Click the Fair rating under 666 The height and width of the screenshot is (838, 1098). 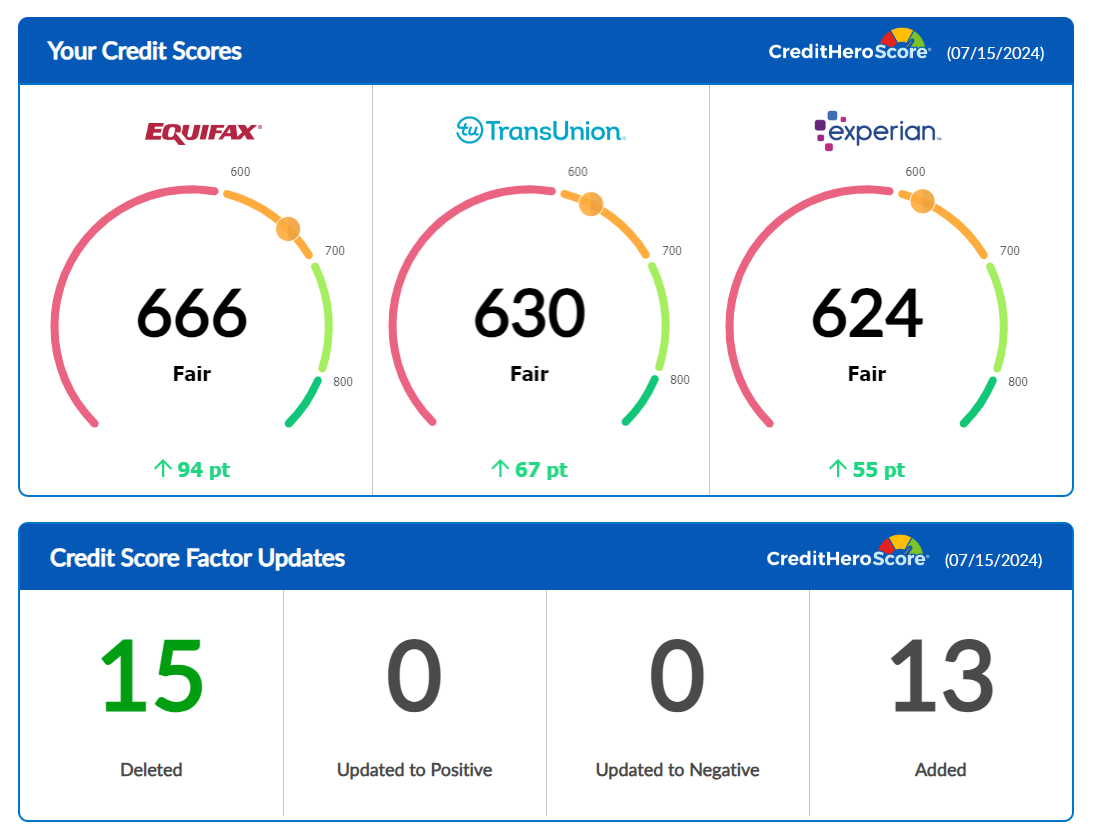point(192,374)
